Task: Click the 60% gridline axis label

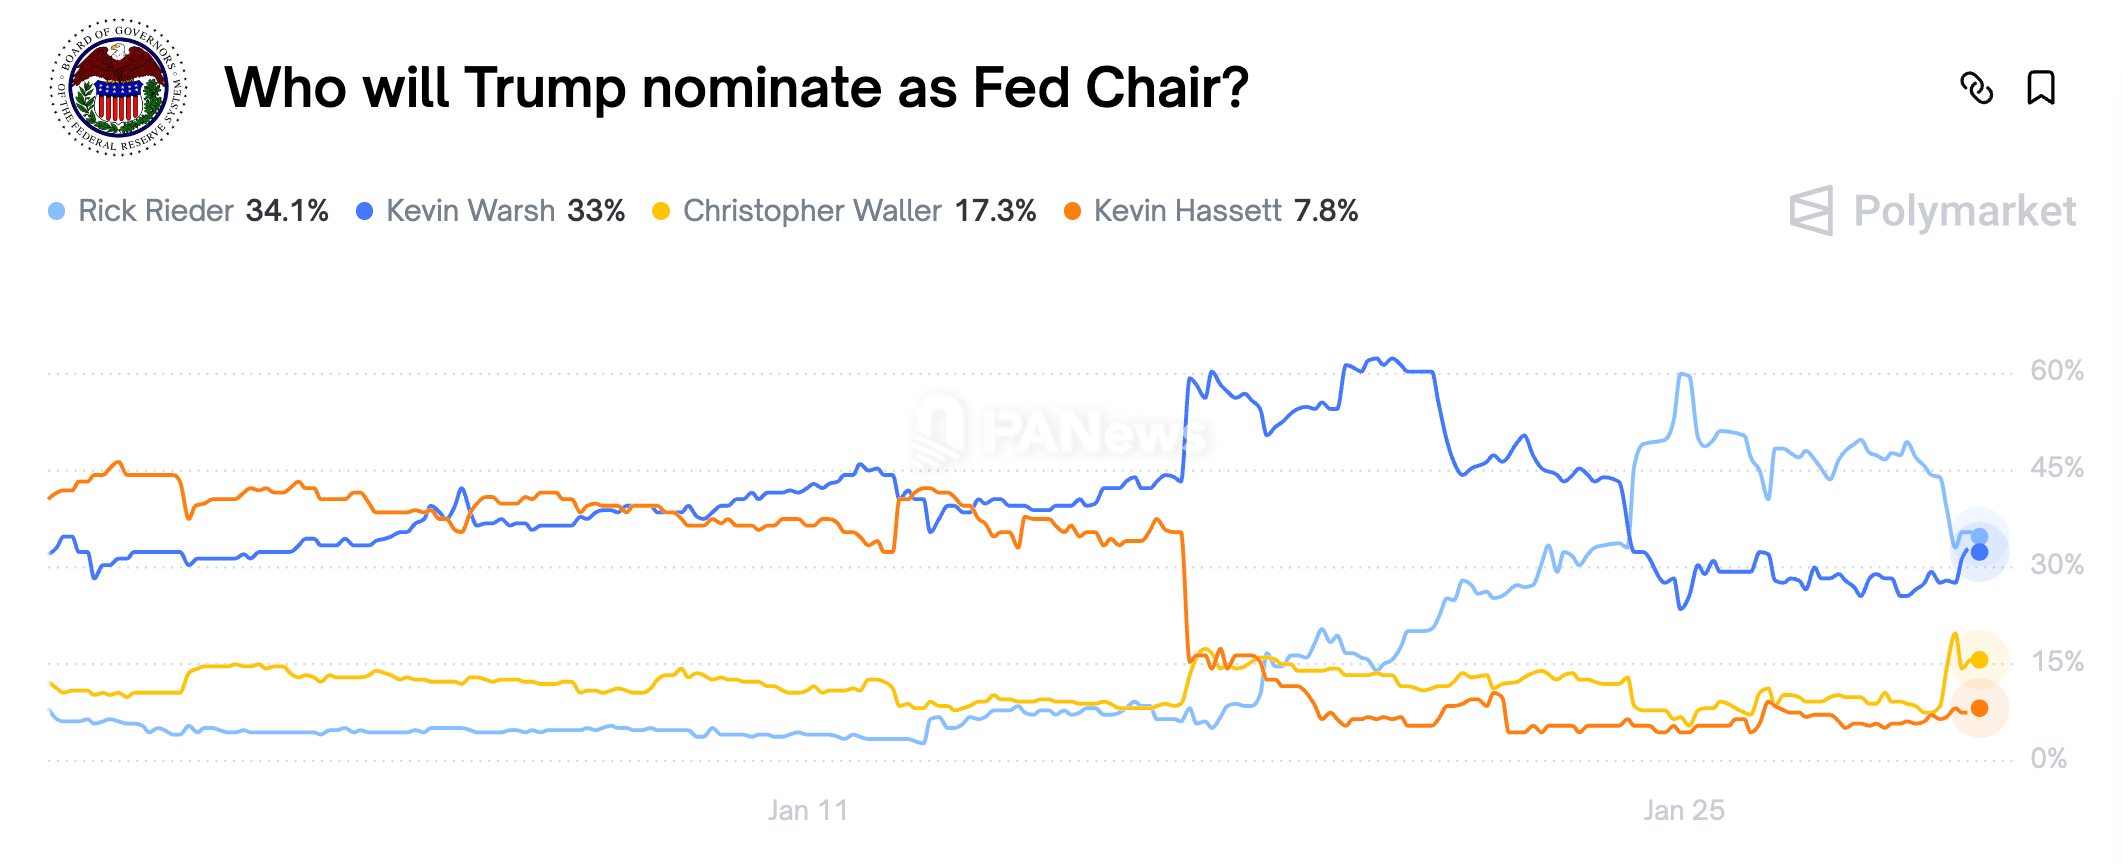Action: click(2057, 371)
